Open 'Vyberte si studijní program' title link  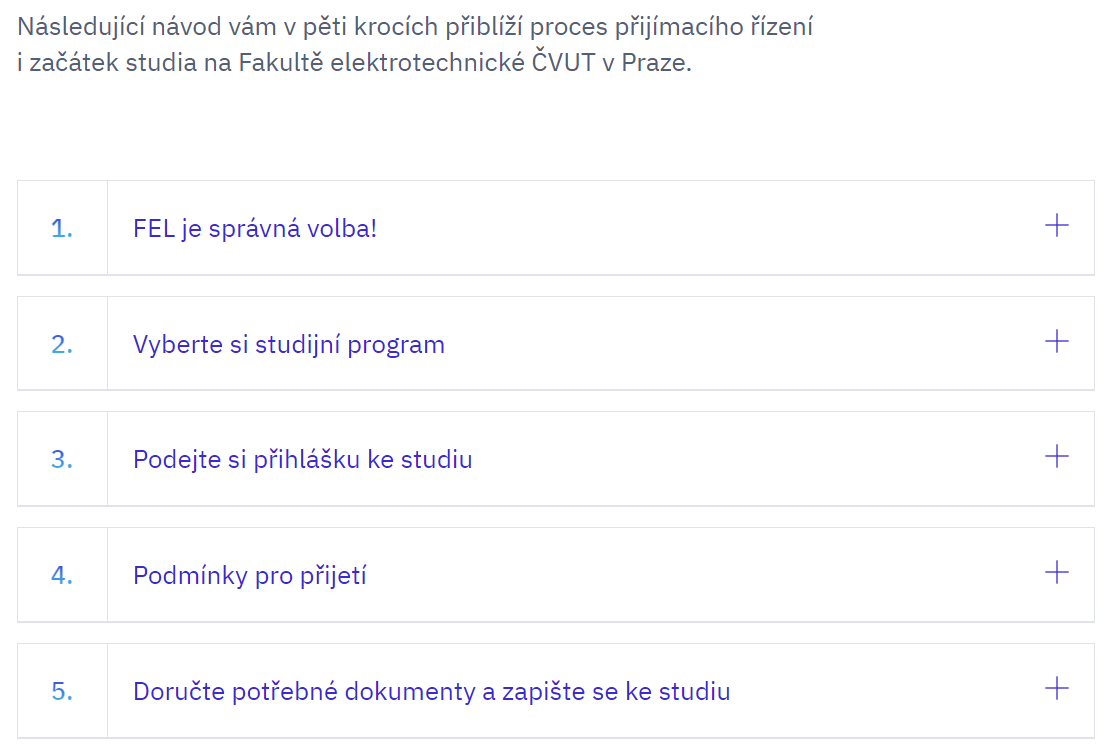pyautogui.click(x=288, y=345)
